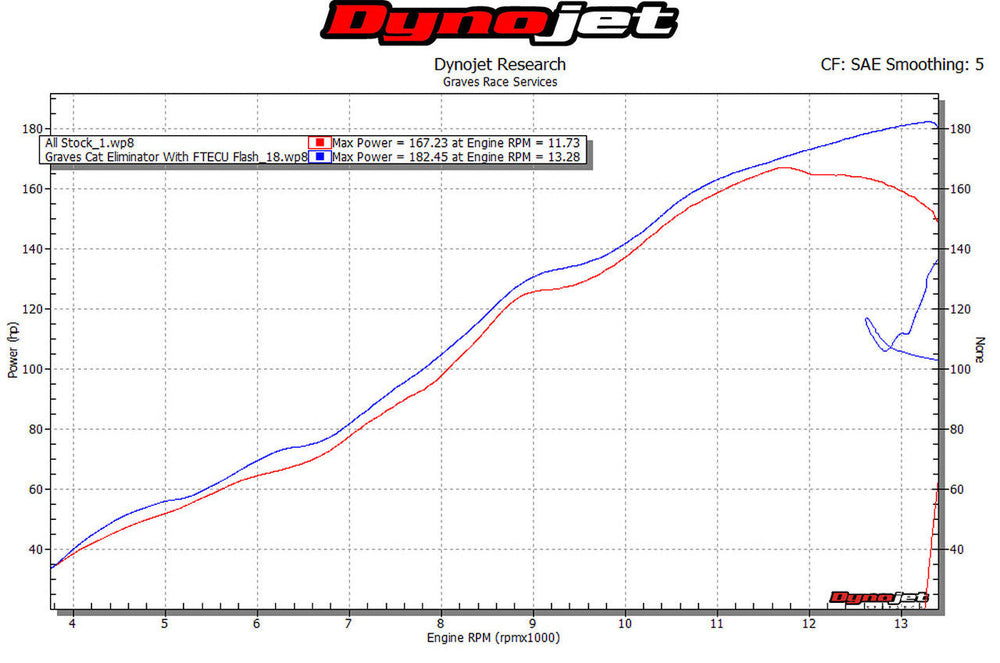
Task: Click the CF: SAE Smoothing: 5 label
Action: pyautogui.click(x=902, y=65)
